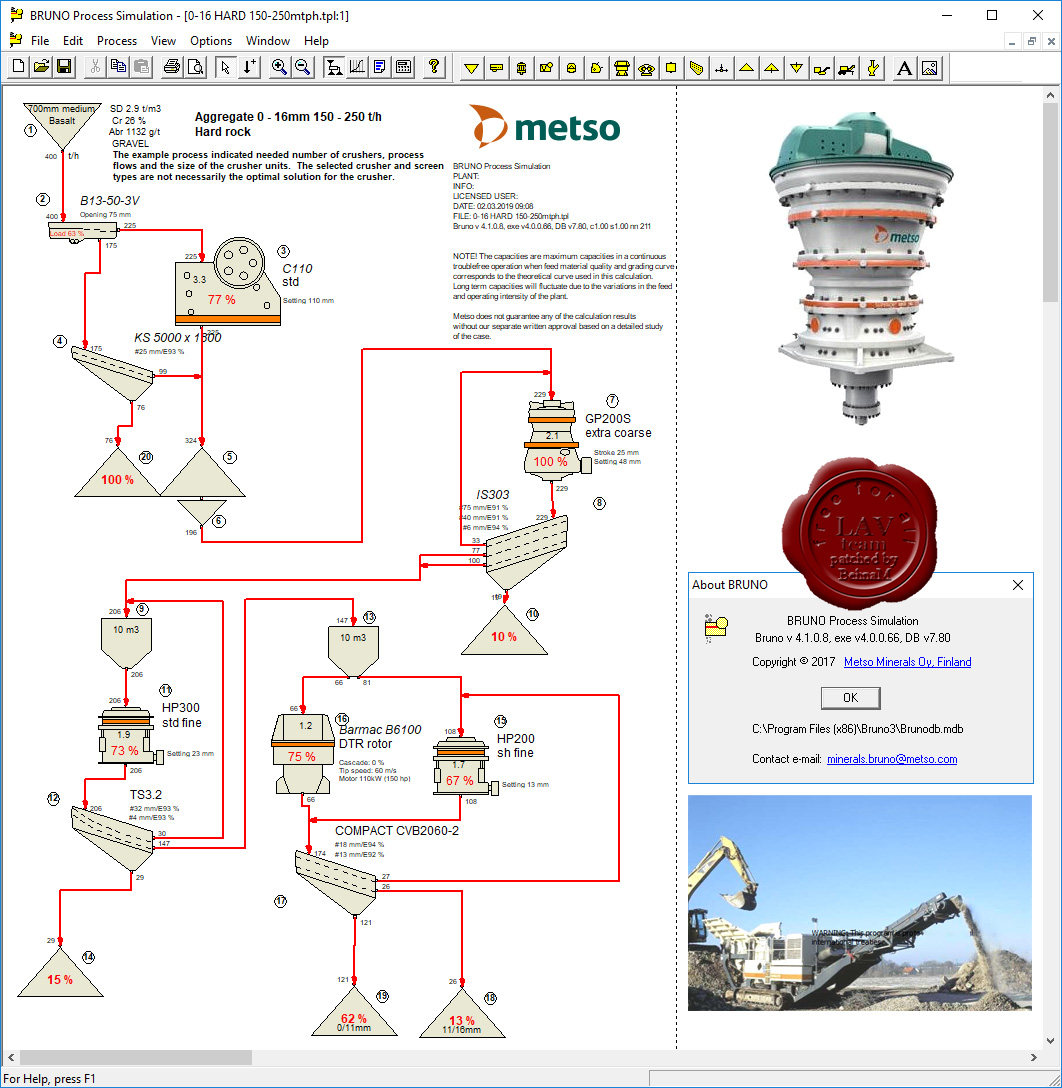Click OK in the About BRUNO dialog
This screenshot has width=1062, height=1088.
click(x=850, y=698)
